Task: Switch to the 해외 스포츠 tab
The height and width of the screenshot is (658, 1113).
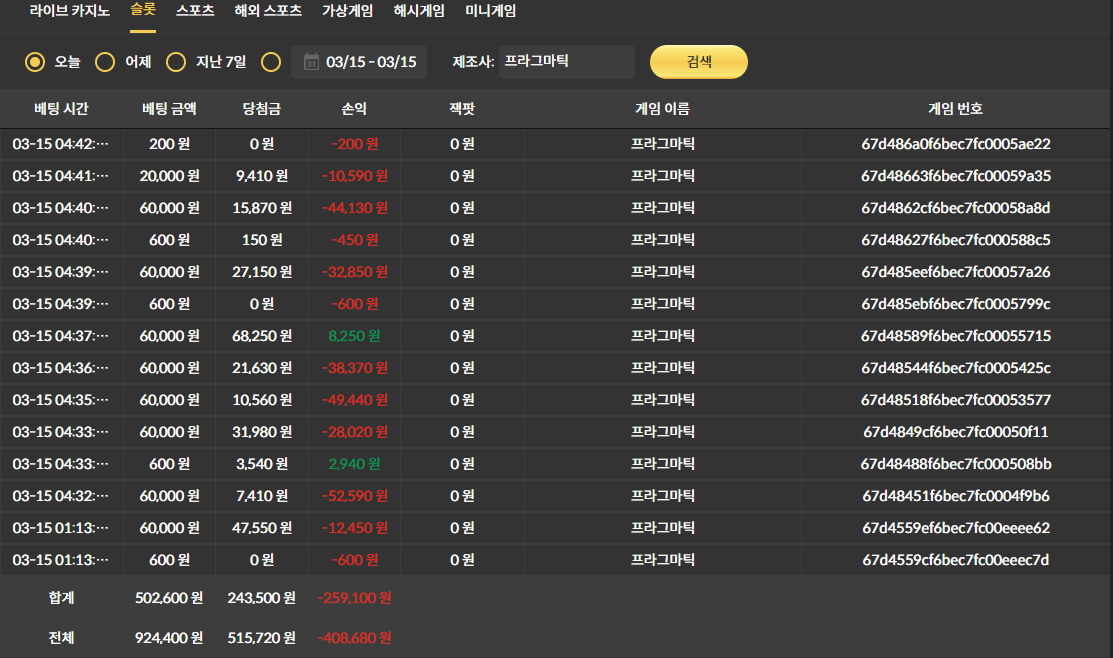Action: 268,12
